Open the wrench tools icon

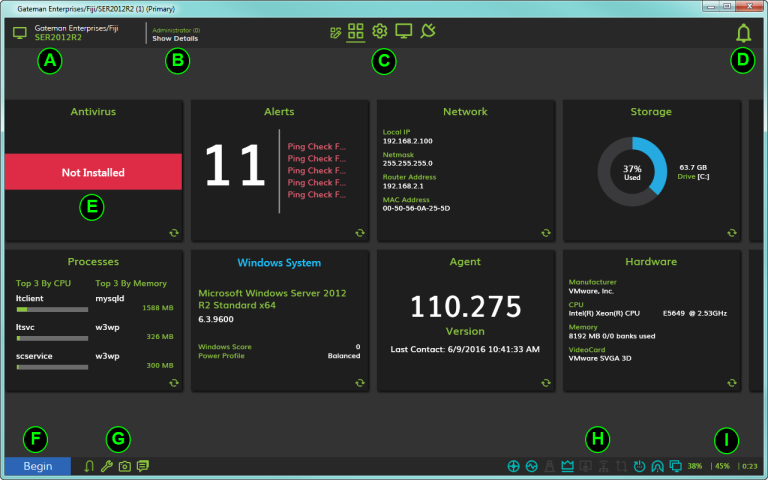(107, 466)
